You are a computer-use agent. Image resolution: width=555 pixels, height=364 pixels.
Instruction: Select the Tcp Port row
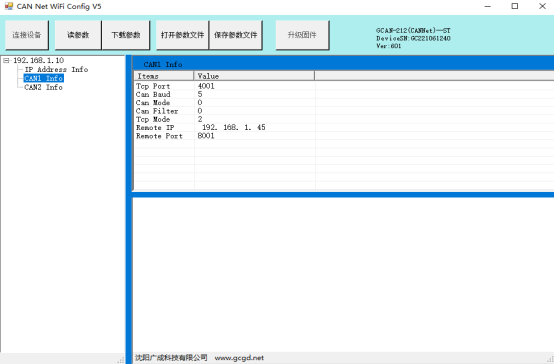pos(344,86)
